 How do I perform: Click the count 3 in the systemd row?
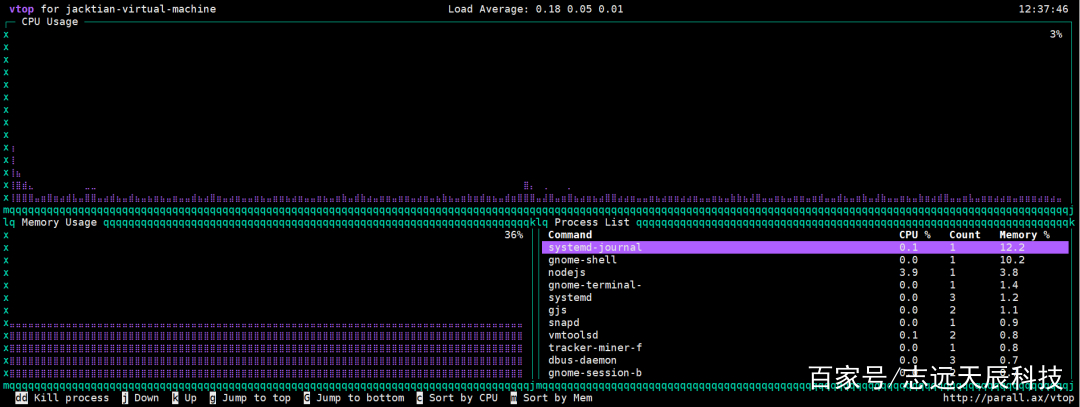point(953,298)
